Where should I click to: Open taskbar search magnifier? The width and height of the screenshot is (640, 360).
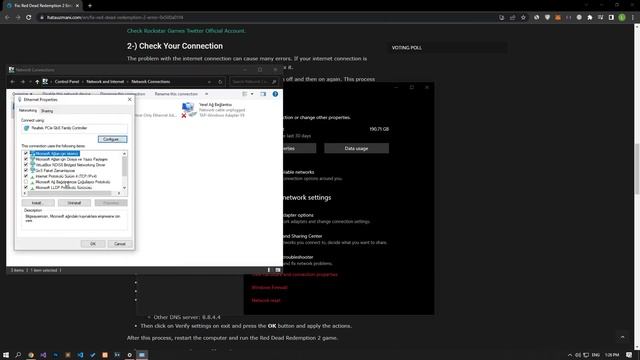click(18, 355)
